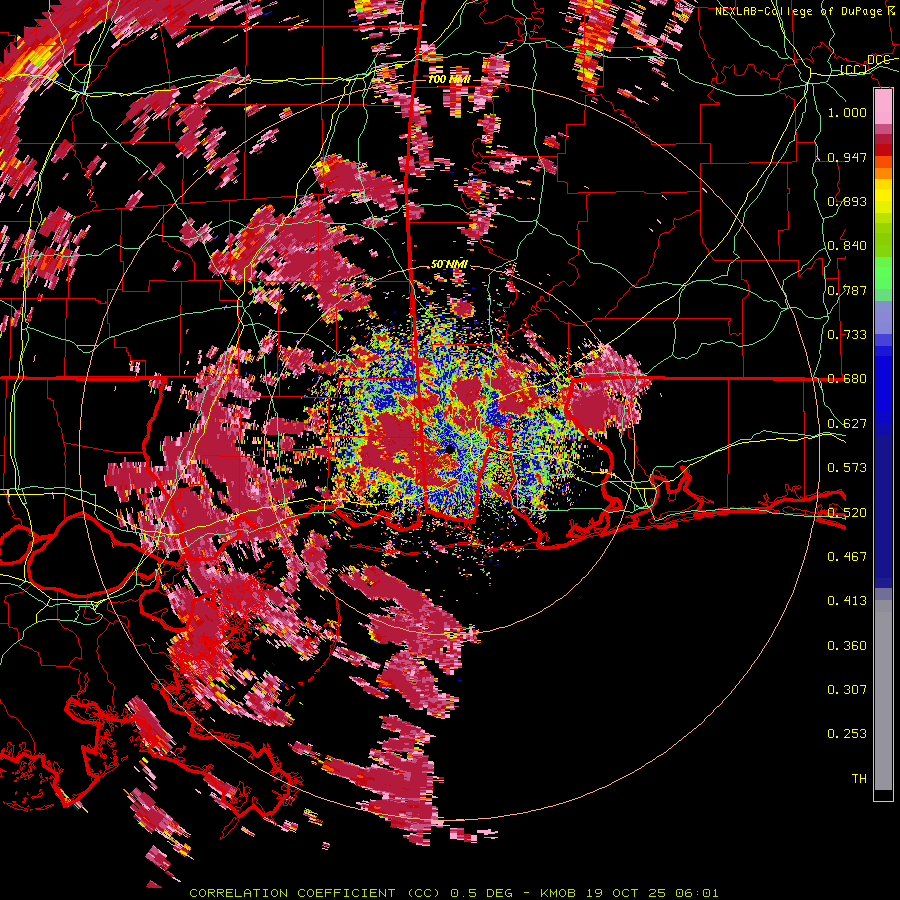Click the 0.360 scale value
Image resolution: width=900 pixels, height=900 pixels.
pyautogui.click(x=847, y=646)
